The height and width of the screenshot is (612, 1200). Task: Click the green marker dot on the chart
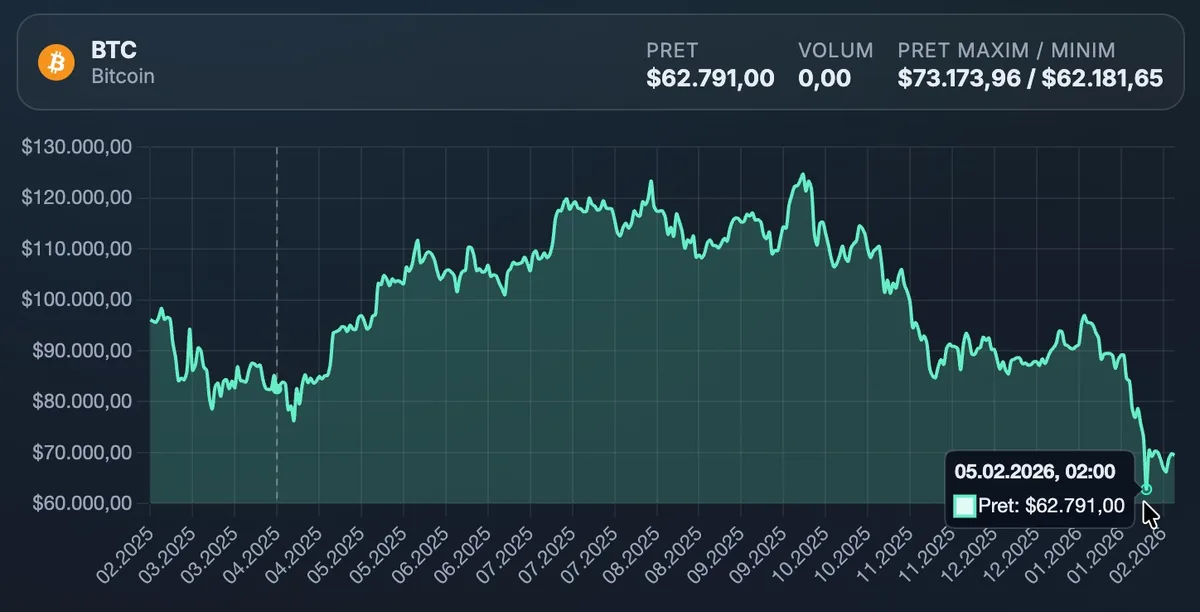1146,489
